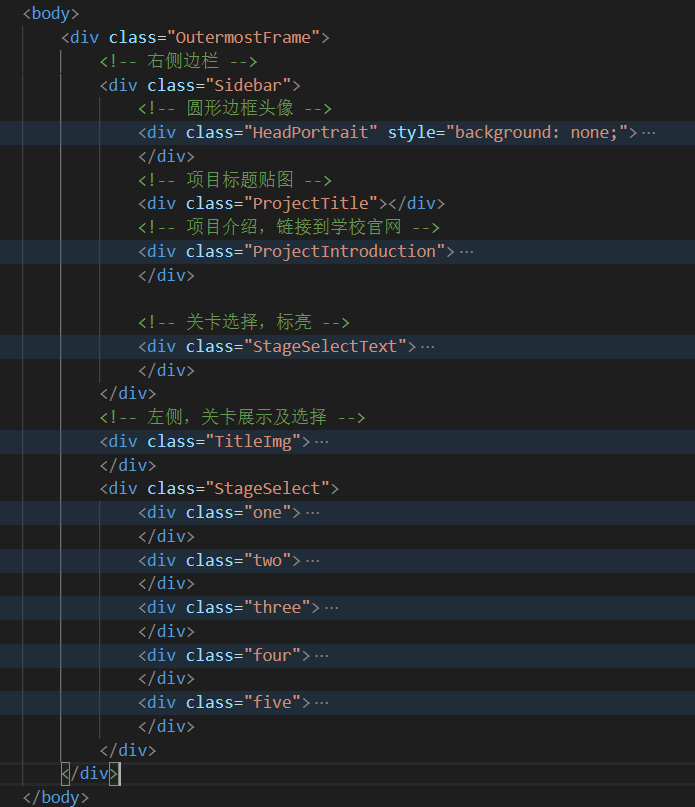Click the "StageSelect" class value
This screenshot has height=807, width=695.
268,489
